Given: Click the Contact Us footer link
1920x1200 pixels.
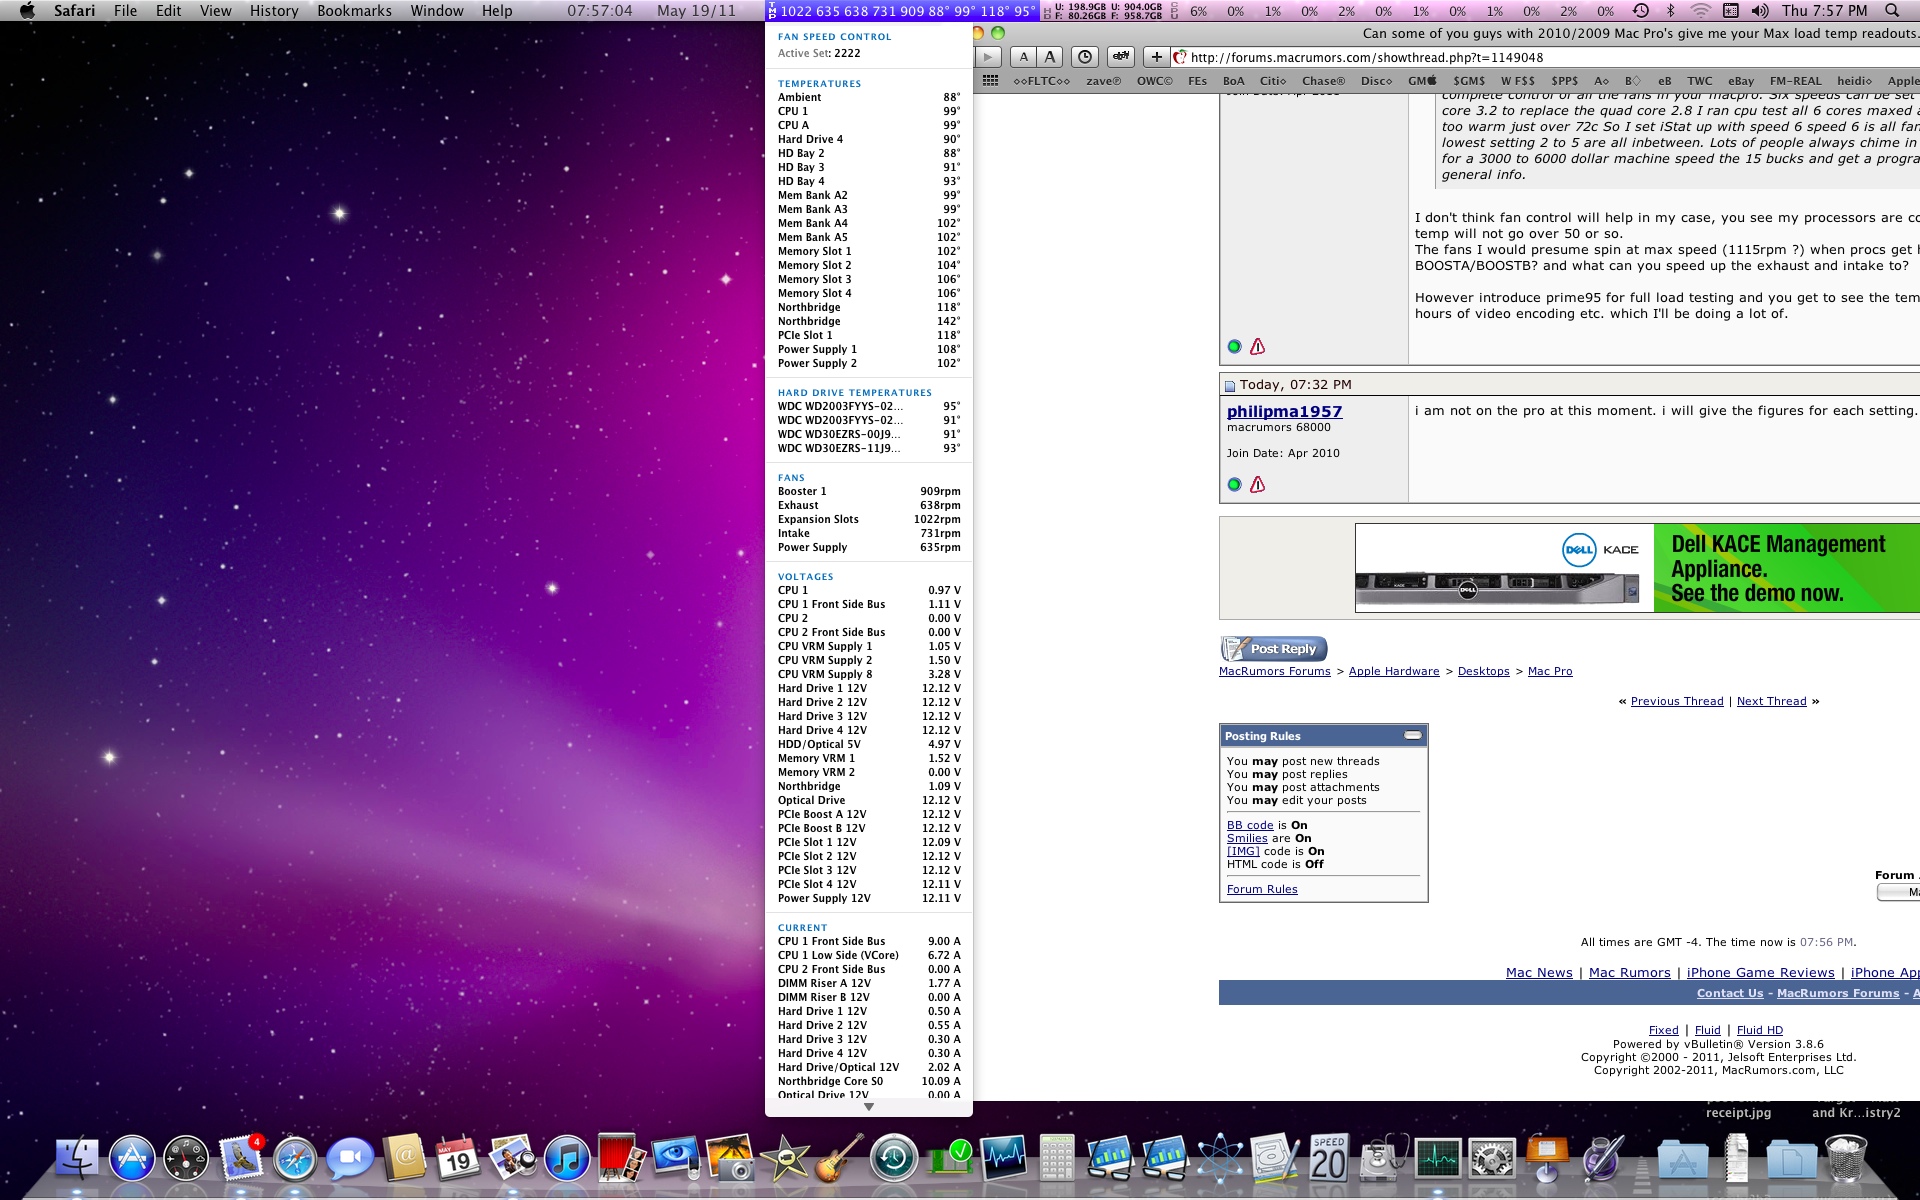Looking at the screenshot, I should [1730, 994].
